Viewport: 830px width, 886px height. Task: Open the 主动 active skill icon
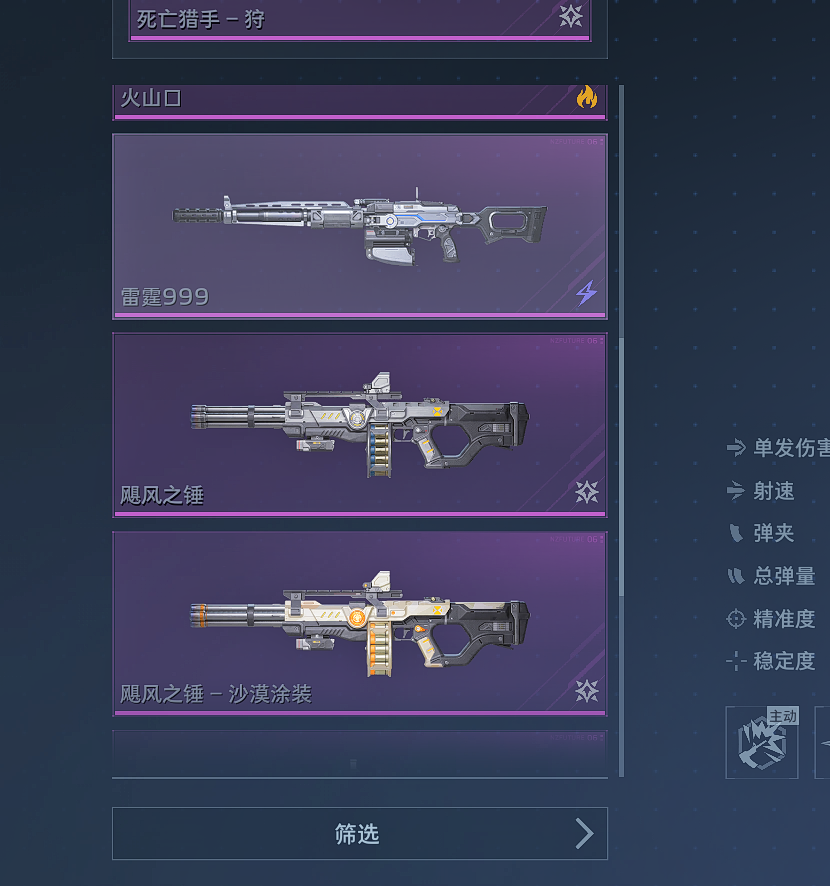[762, 742]
